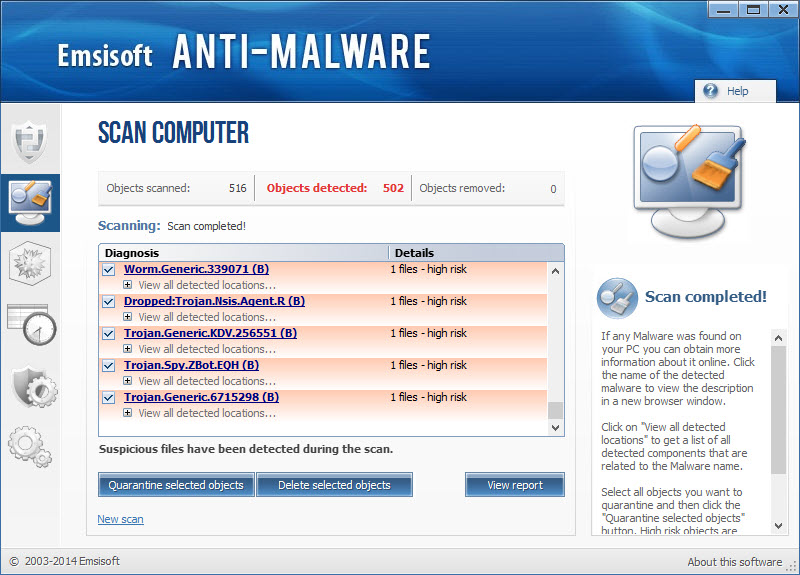Open the Configuration gears sidebar icon
This screenshot has height=575, width=800.
click(30, 446)
